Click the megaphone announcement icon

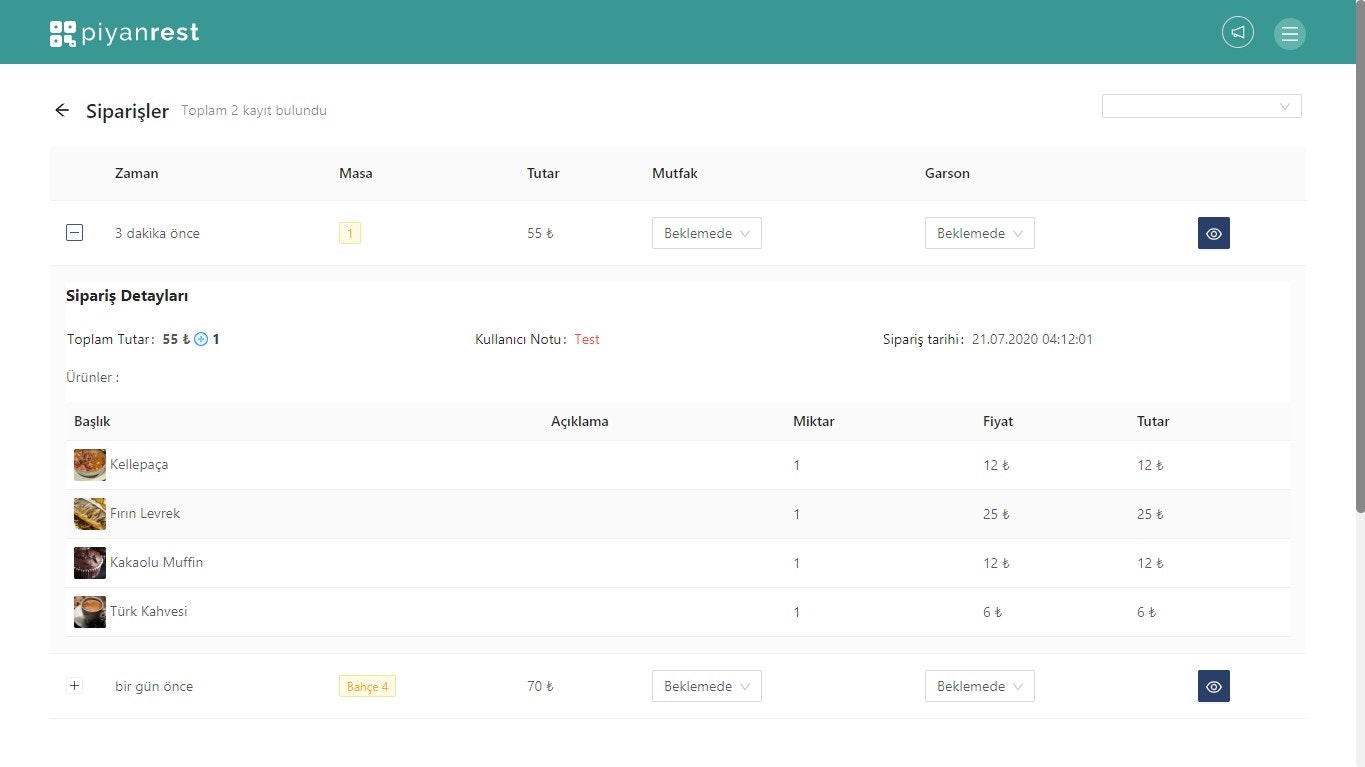(x=1237, y=32)
